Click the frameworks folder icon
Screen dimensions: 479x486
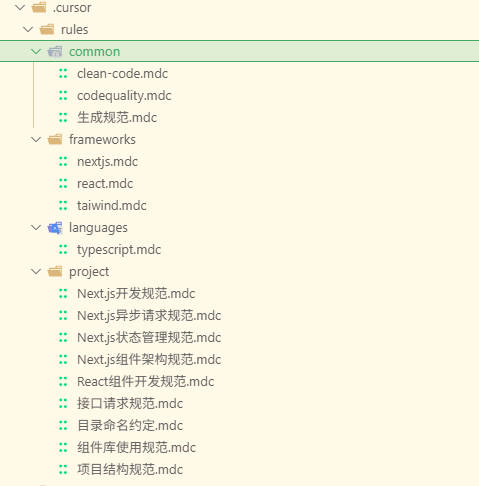tap(55, 139)
